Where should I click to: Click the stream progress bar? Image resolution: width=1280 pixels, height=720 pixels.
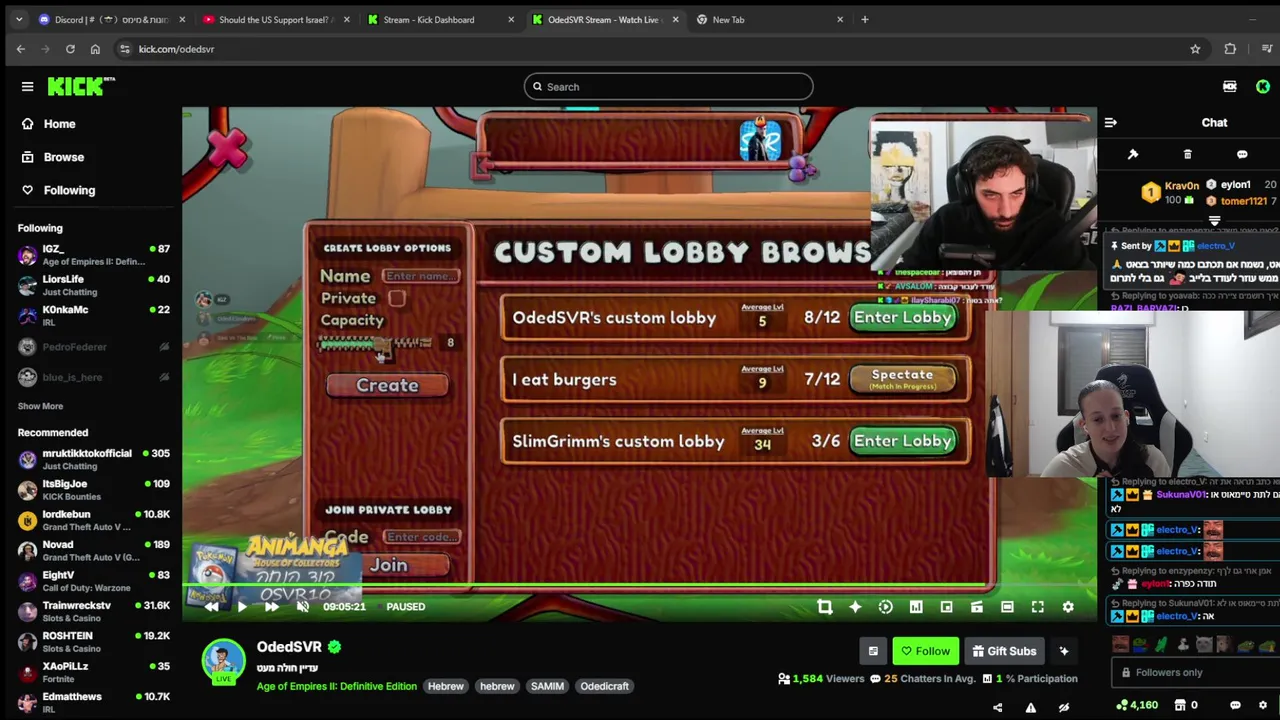coord(640,586)
